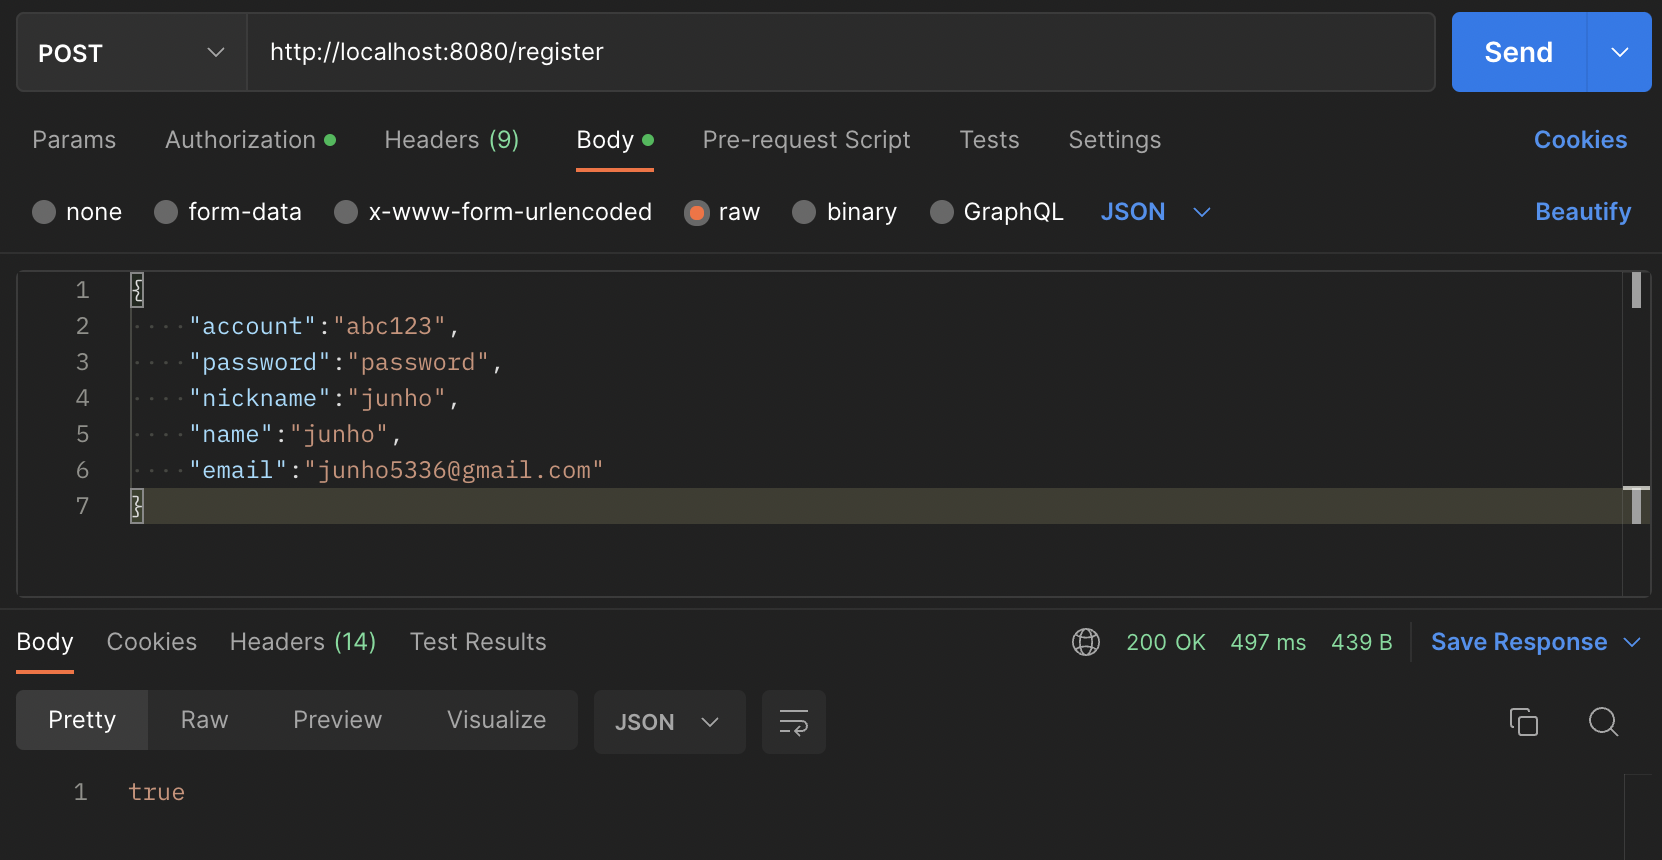Image resolution: width=1662 pixels, height=860 pixels.
Task: Choose the binary body type
Action: 804,212
